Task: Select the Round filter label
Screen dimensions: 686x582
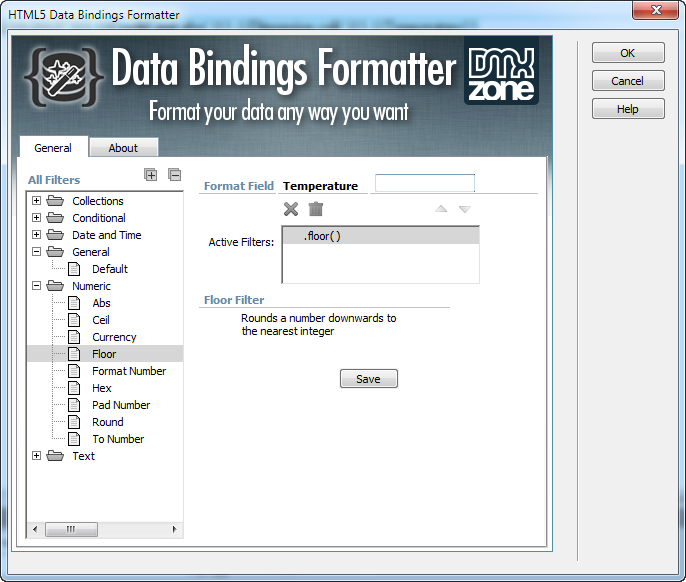Action: click(x=108, y=422)
